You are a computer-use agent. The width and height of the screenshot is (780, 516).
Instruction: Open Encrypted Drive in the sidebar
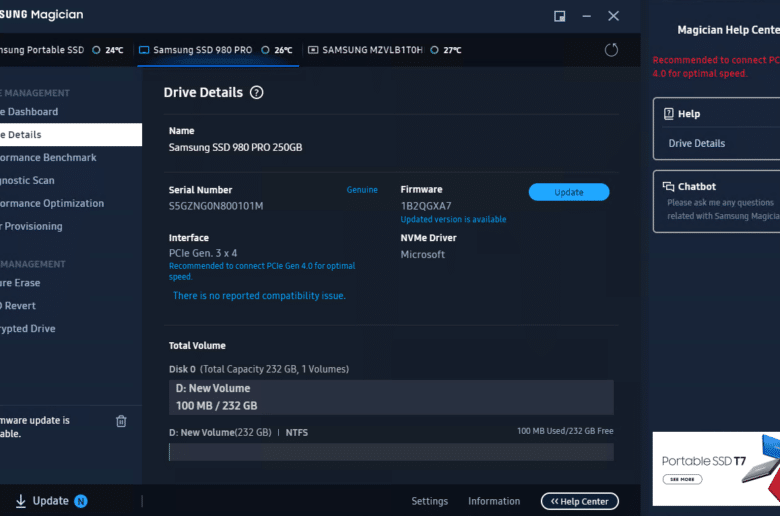(27, 329)
